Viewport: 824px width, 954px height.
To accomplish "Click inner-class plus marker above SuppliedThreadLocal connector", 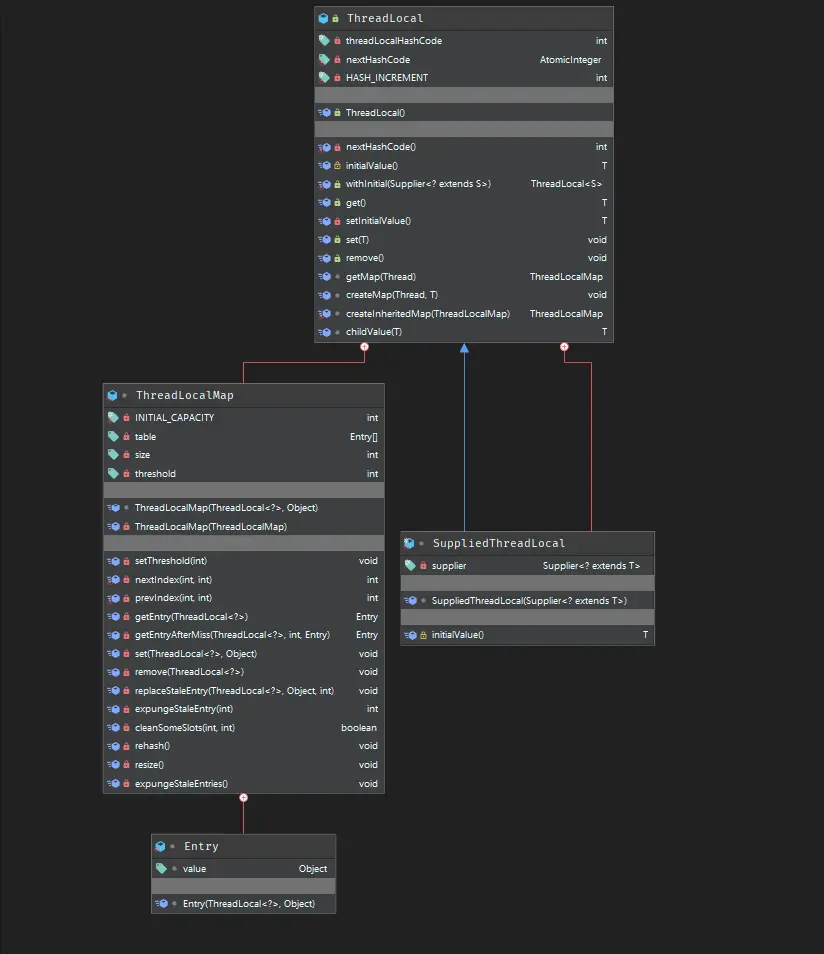I will [564, 347].
